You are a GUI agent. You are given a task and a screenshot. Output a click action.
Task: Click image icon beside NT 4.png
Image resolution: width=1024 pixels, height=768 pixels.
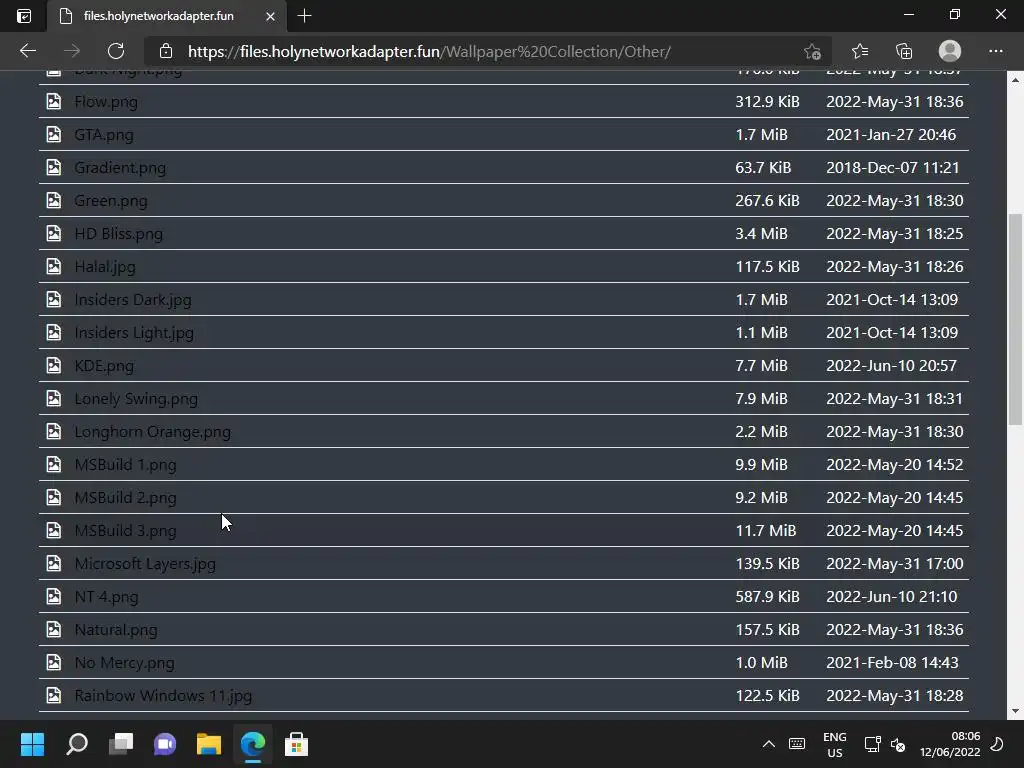tap(54, 596)
